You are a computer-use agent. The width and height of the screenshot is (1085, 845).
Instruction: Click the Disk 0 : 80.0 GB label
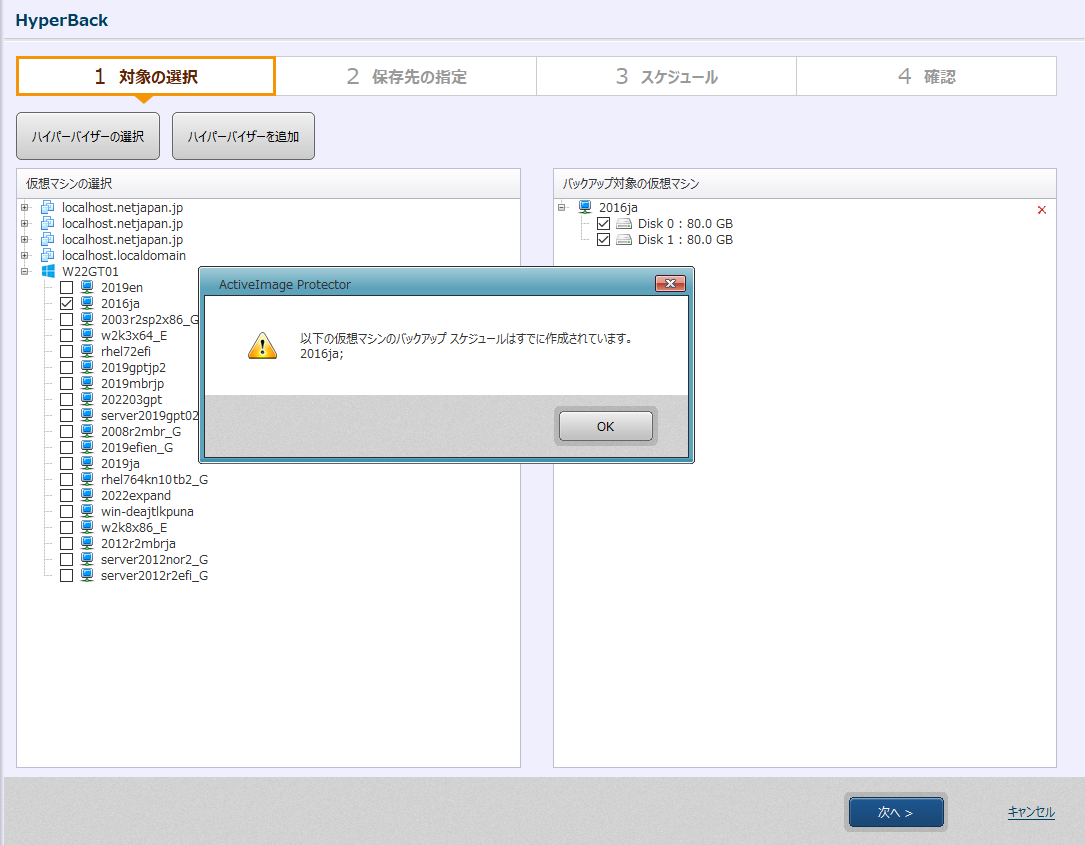(x=685, y=224)
